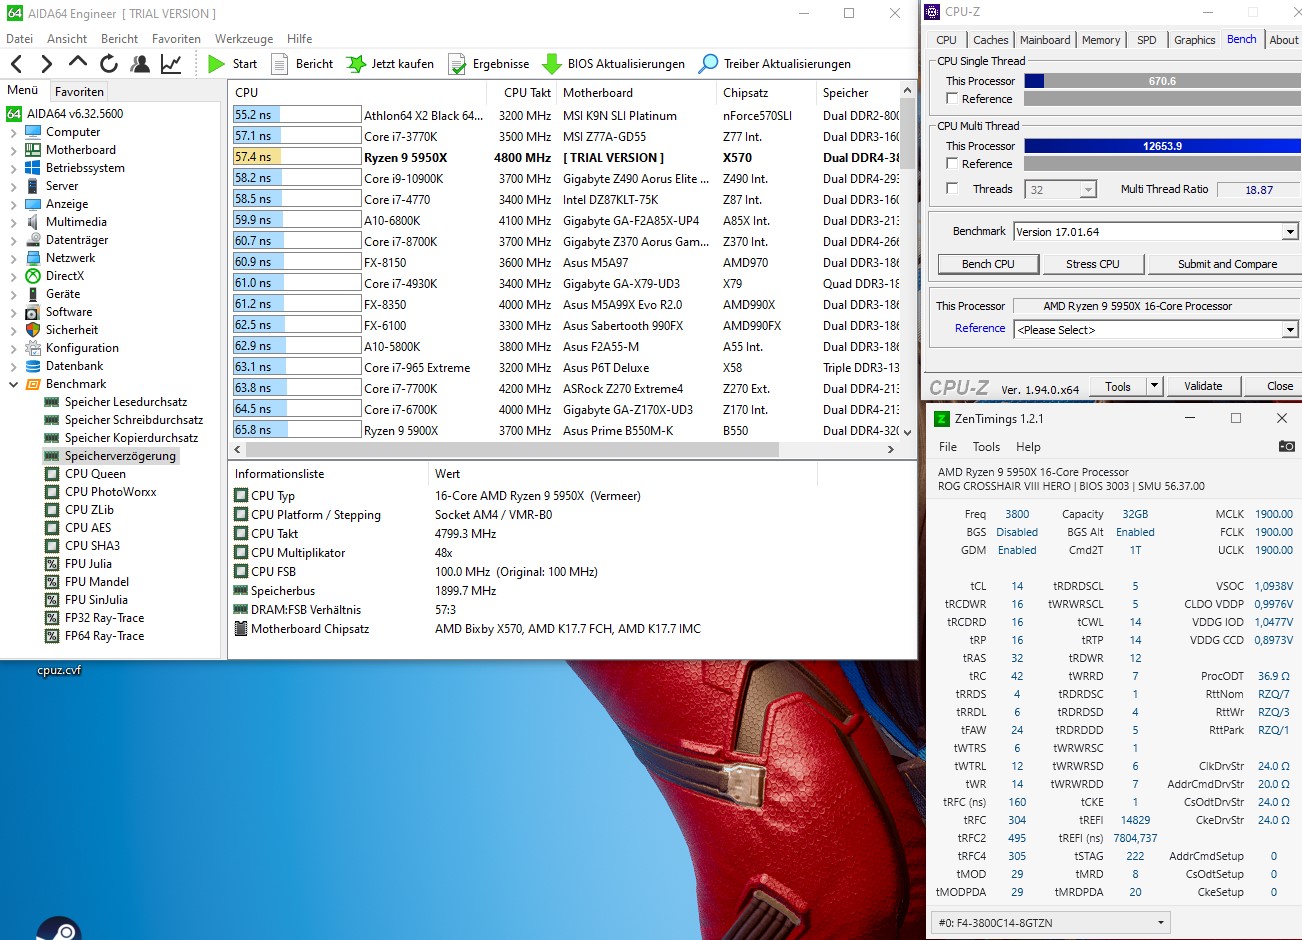Open the dropdown arrow next to Tools
This screenshot has width=1302, height=940.
[x=1154, y=386]
